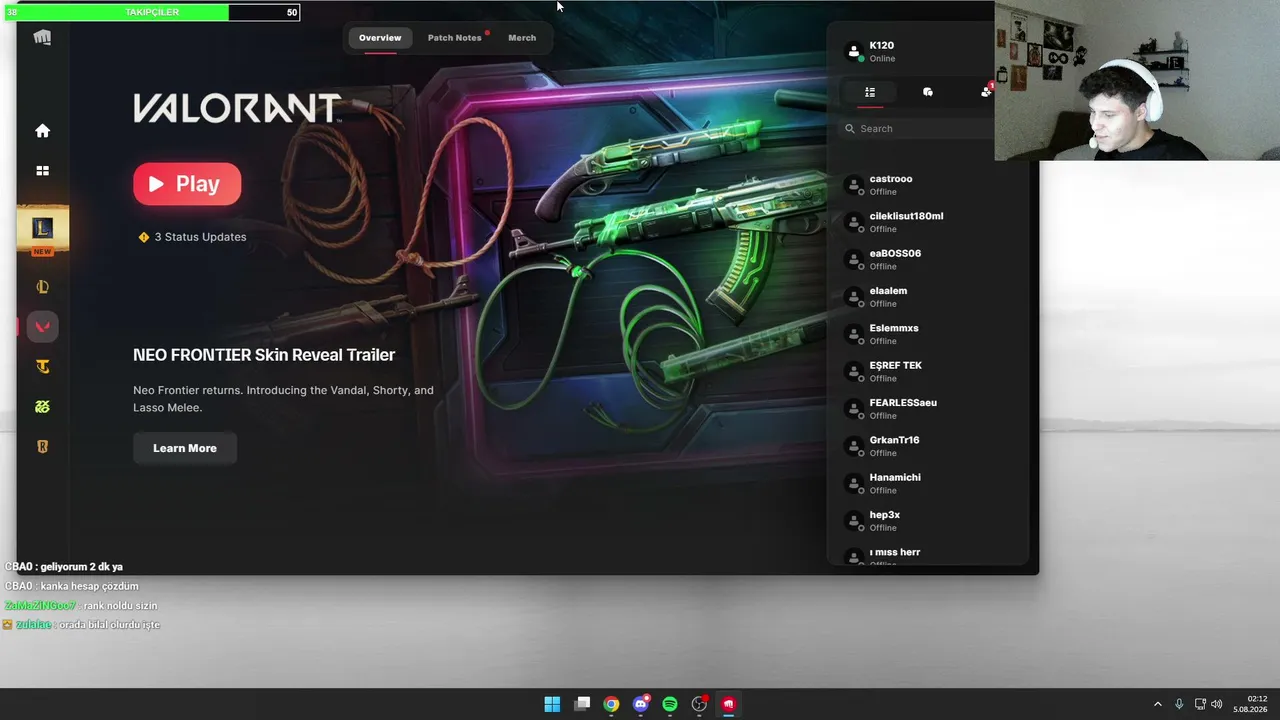The height and width of the screenshot is (720, 1280).
Task: Open the Patch Notes tab
Action: point(455,38)
